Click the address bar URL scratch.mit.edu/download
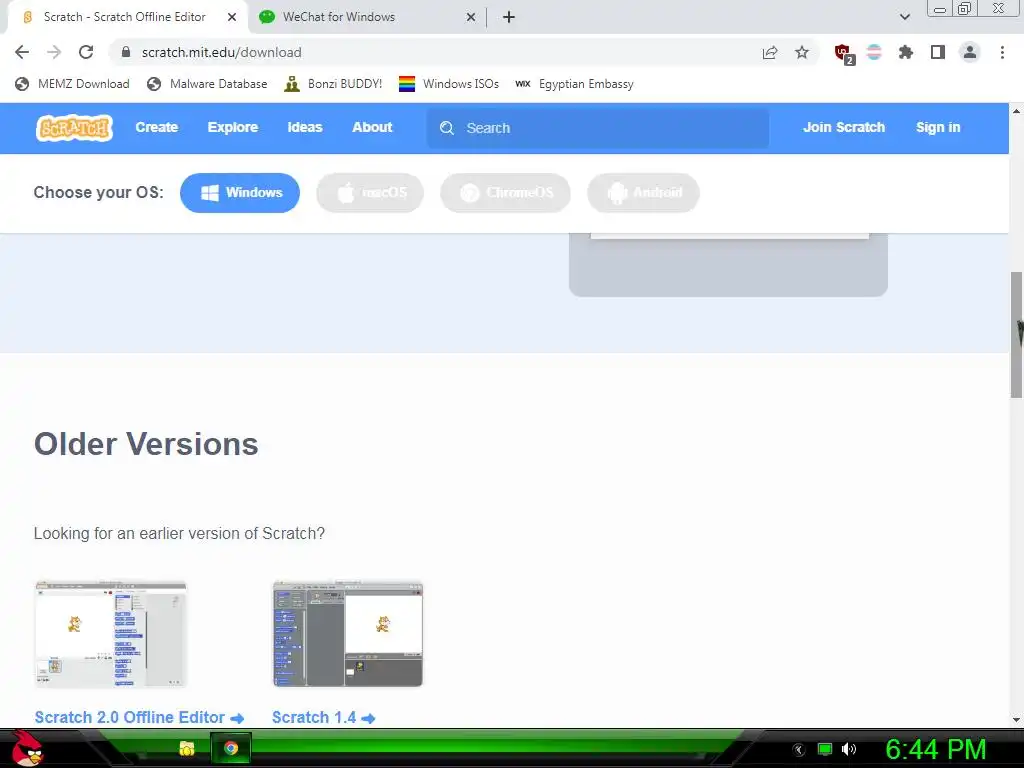 [x=222, y=52]
